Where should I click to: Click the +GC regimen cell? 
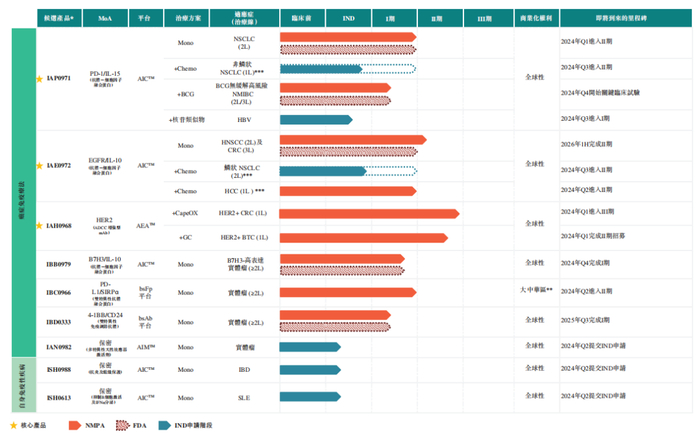pyautogui.click(x=186, y=237)
